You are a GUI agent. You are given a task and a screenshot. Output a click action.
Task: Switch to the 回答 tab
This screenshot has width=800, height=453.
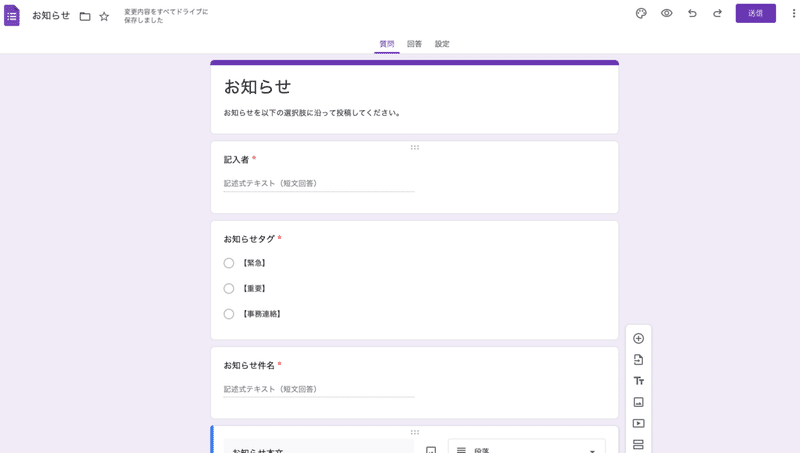click(x=414, y=44)
